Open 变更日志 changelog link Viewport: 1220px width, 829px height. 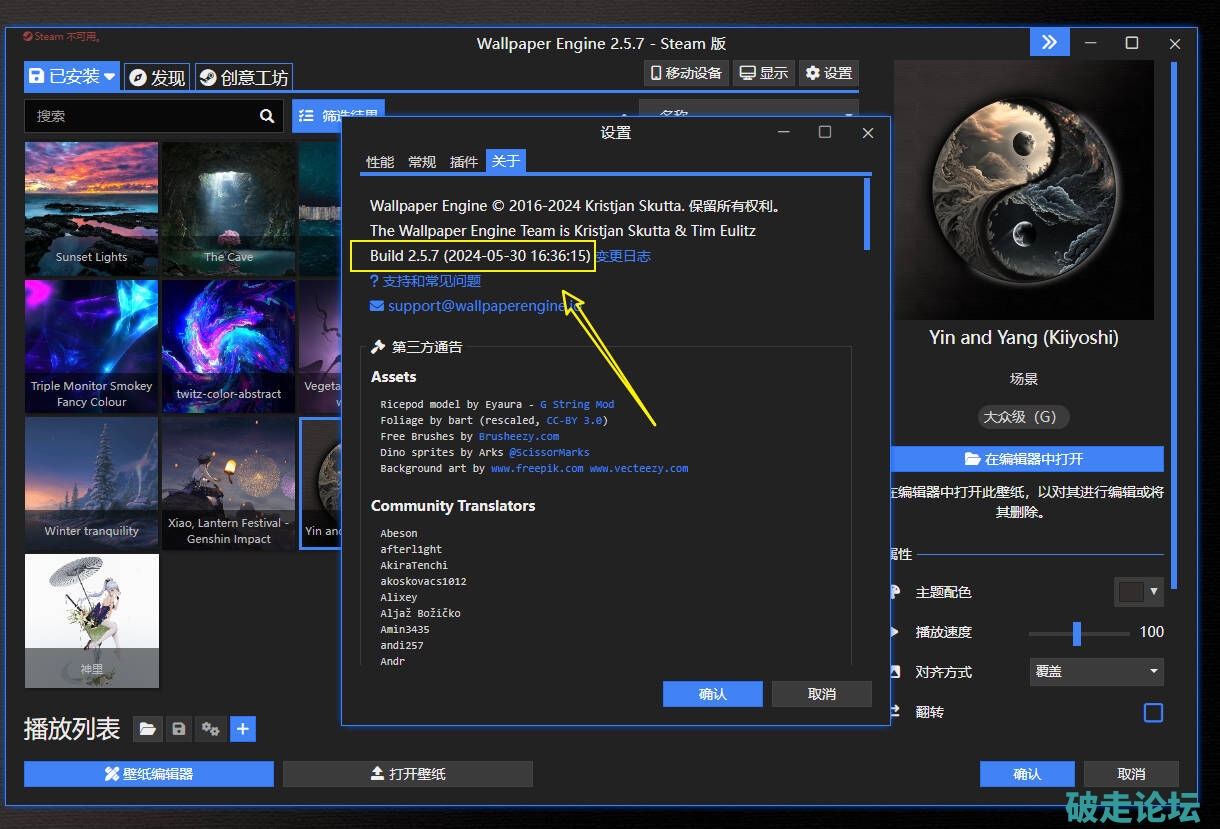click(x=623, y=256)
